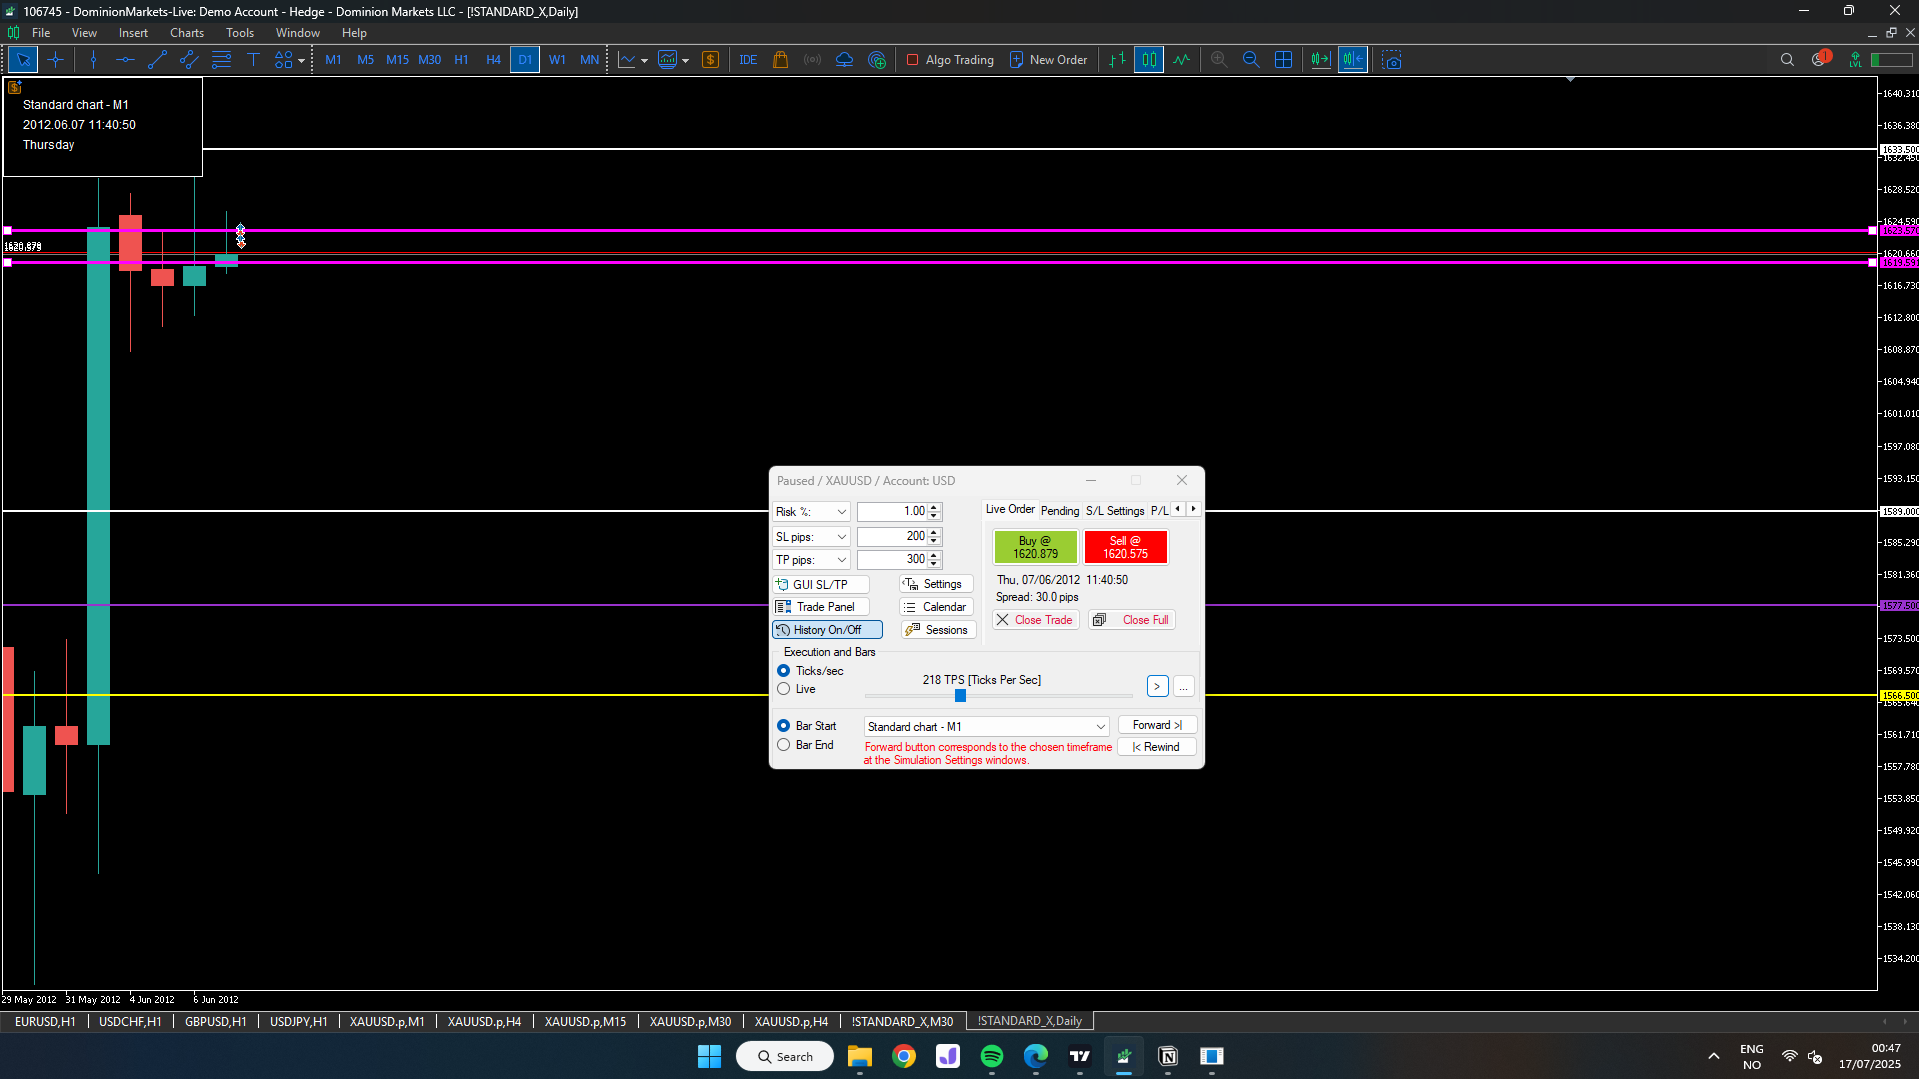Take a chart screenshot
1919x1079 pixels.
coord(1391,60)
